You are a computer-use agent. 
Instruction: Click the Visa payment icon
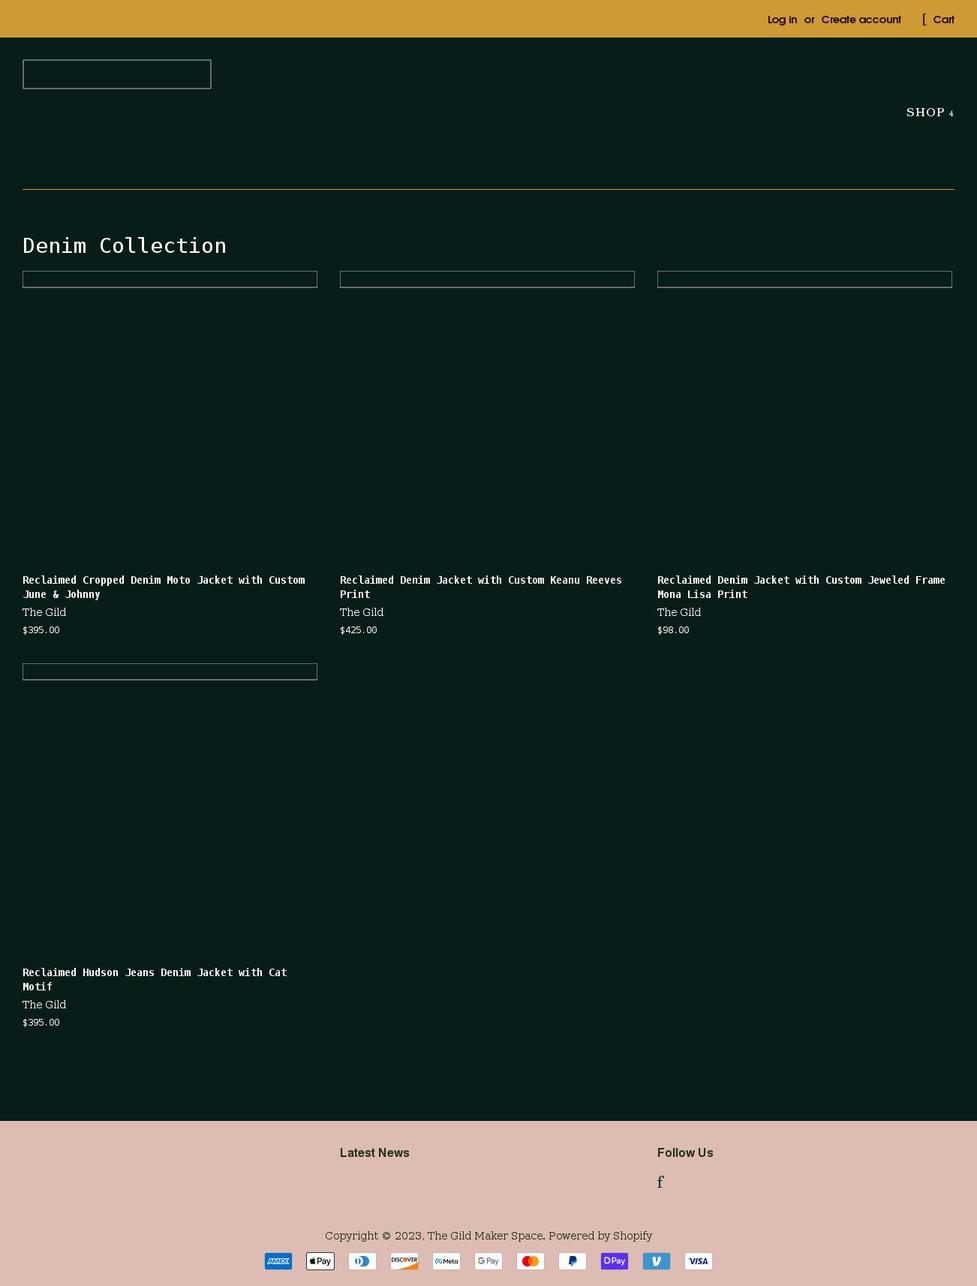click(x=698, y=1261)
